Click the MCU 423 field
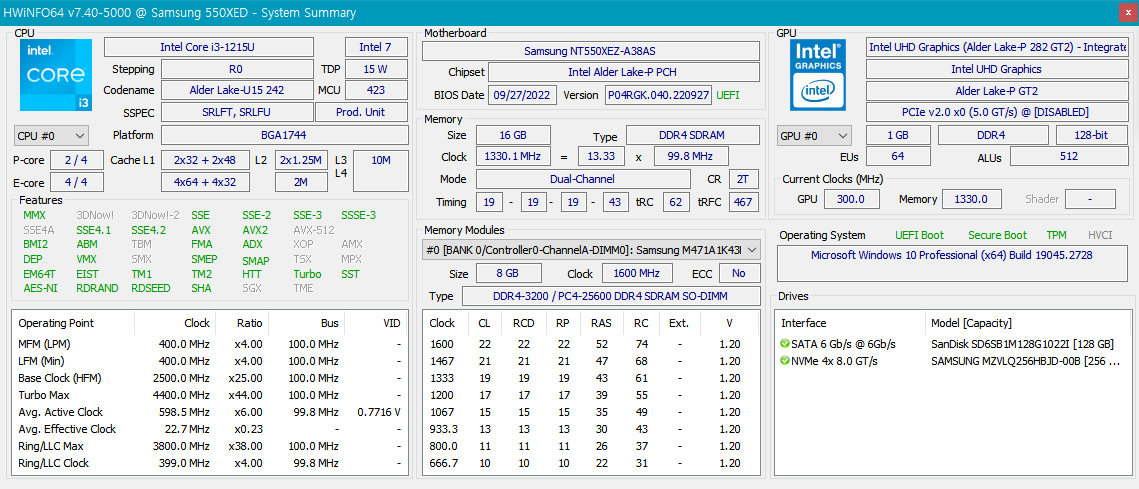 tap(376, 90)
